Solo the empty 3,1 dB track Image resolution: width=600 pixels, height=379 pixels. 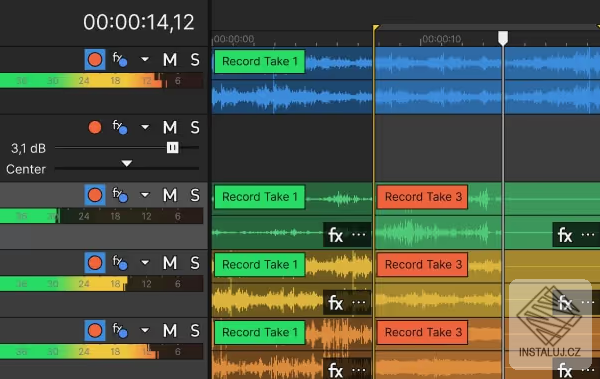[195, 127]
